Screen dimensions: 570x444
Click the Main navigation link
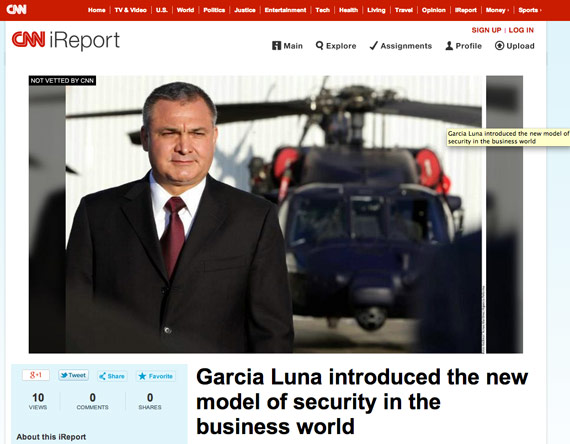point(293,46)
